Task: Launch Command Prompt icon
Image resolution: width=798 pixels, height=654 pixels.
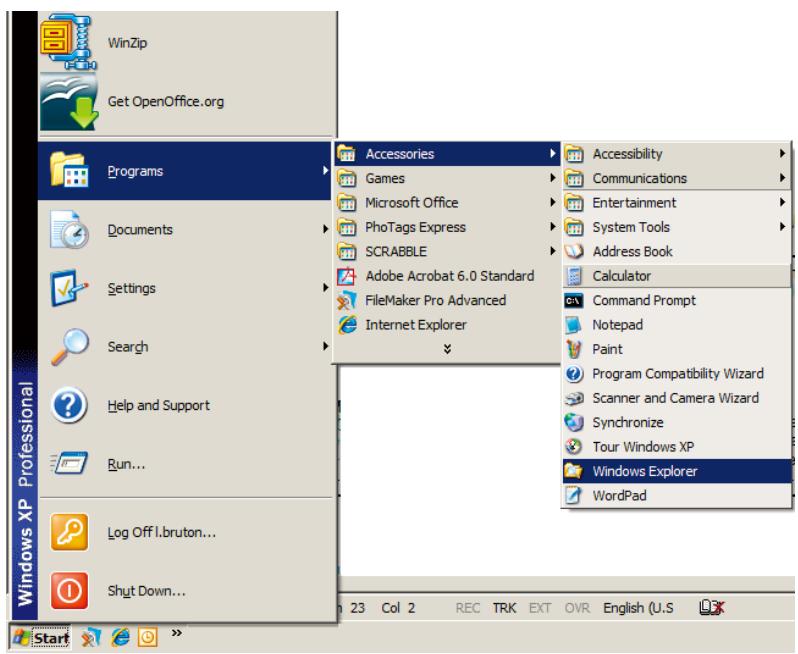Action: click(574, 300)
